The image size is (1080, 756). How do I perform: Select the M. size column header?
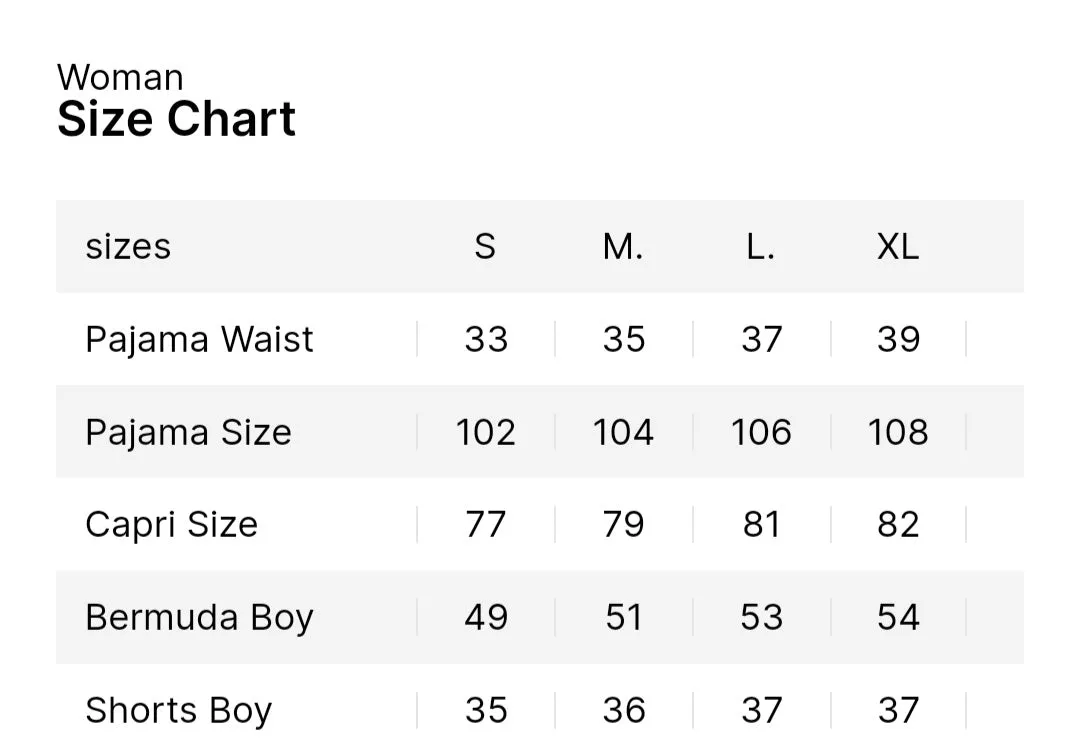coord(623,246)
